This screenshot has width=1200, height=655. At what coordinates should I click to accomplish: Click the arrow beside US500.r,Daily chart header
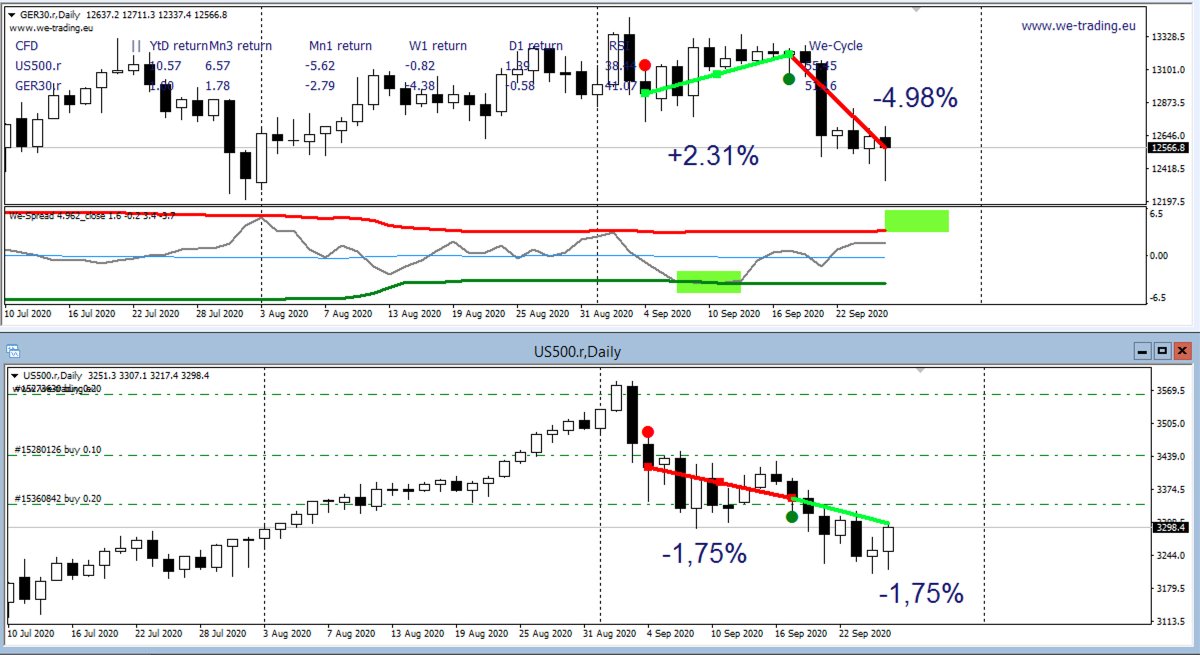click(x=13, y=375)
